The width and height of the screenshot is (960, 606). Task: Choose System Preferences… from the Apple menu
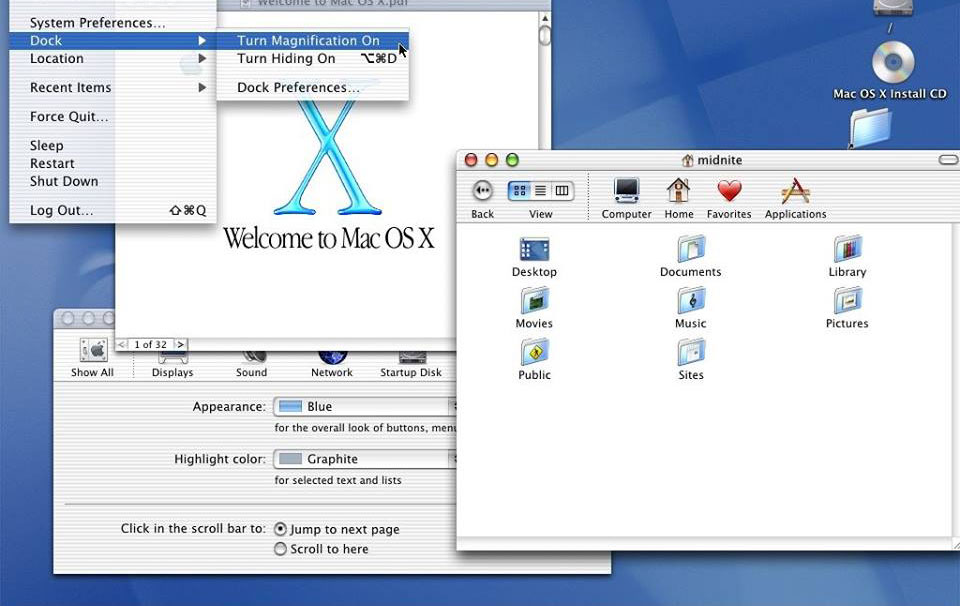click(113, 23)
